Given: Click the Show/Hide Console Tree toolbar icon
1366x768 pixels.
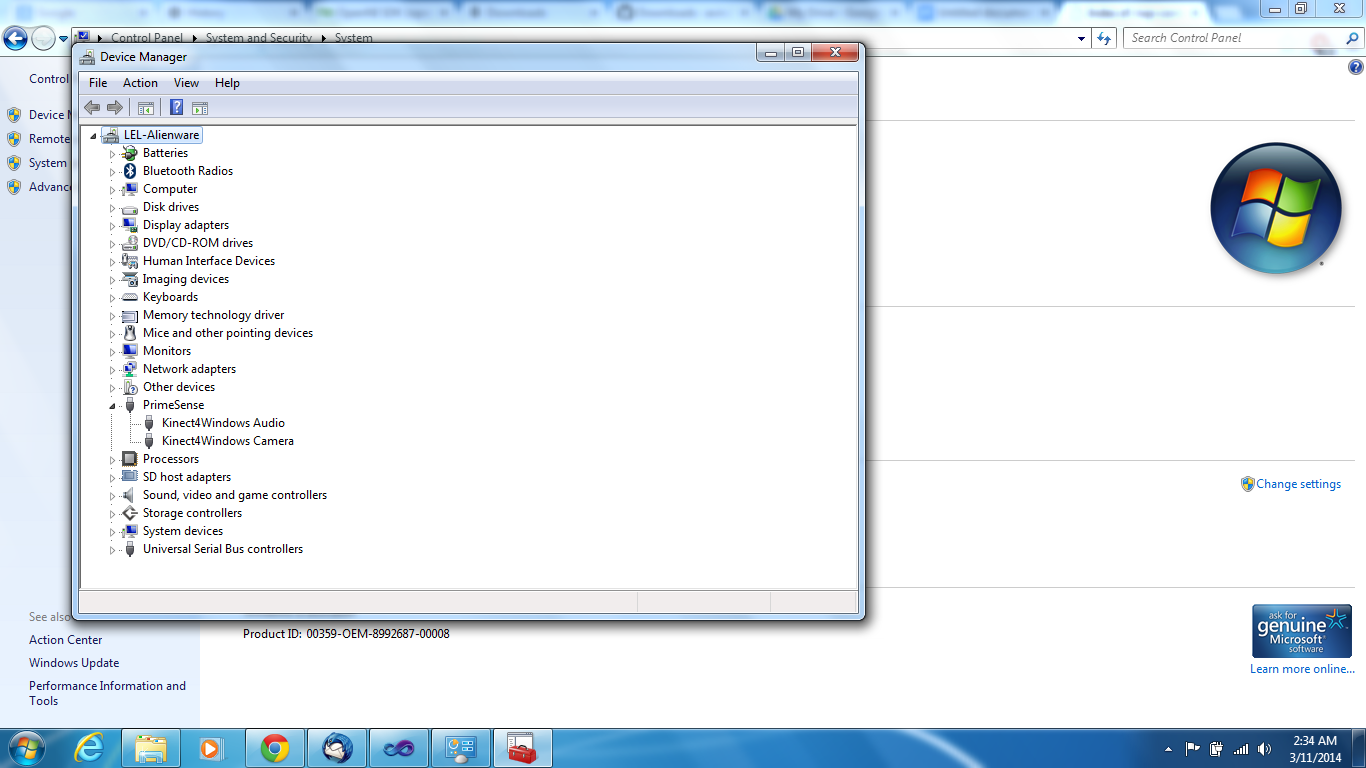Looking at the screenshot, I should [x=146, y=108].
